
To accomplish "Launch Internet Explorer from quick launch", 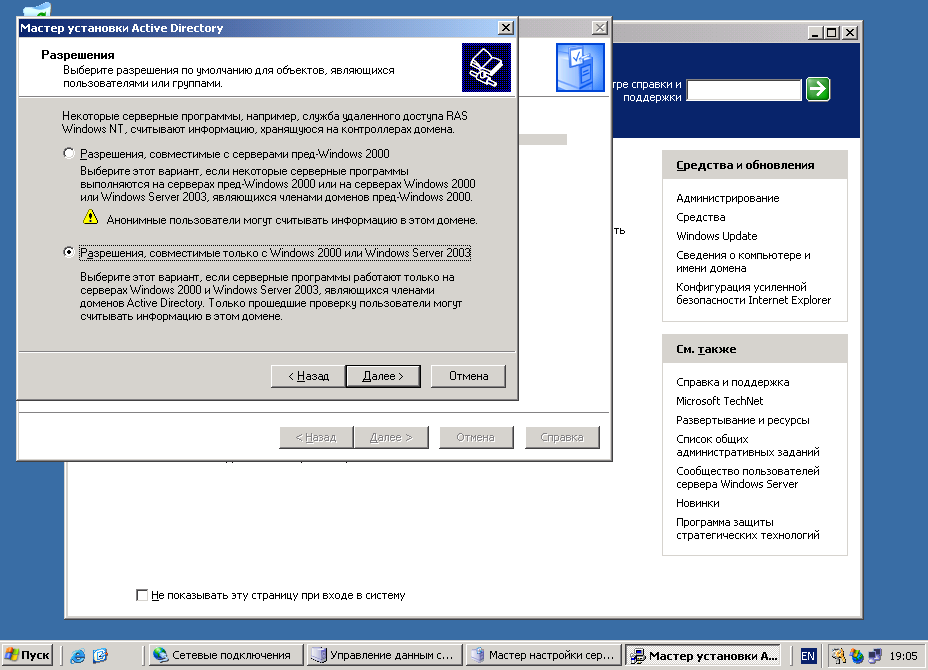I will [x=78, y=655].
